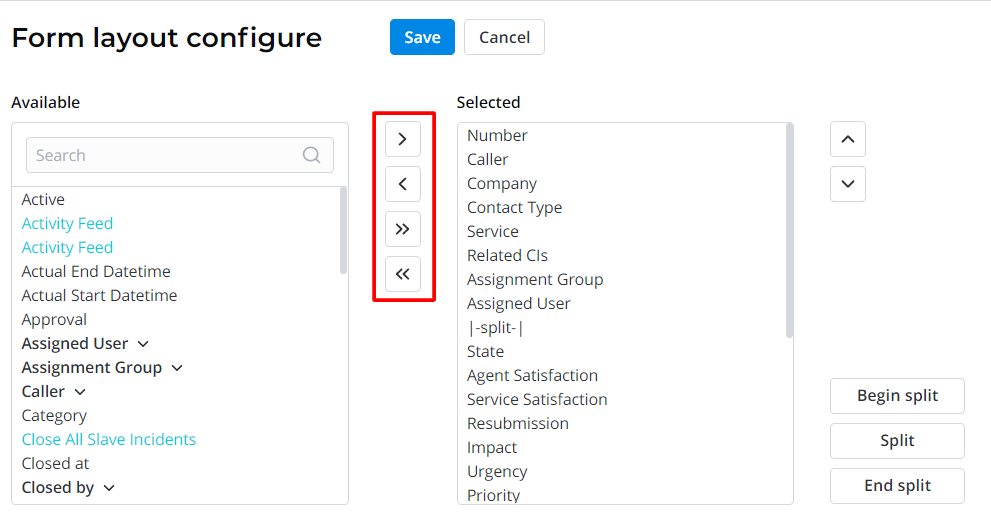This screenshot has height=526, width=991.
Task: Save the form layout
Action: pyautogui.click(x=422, y=37)
